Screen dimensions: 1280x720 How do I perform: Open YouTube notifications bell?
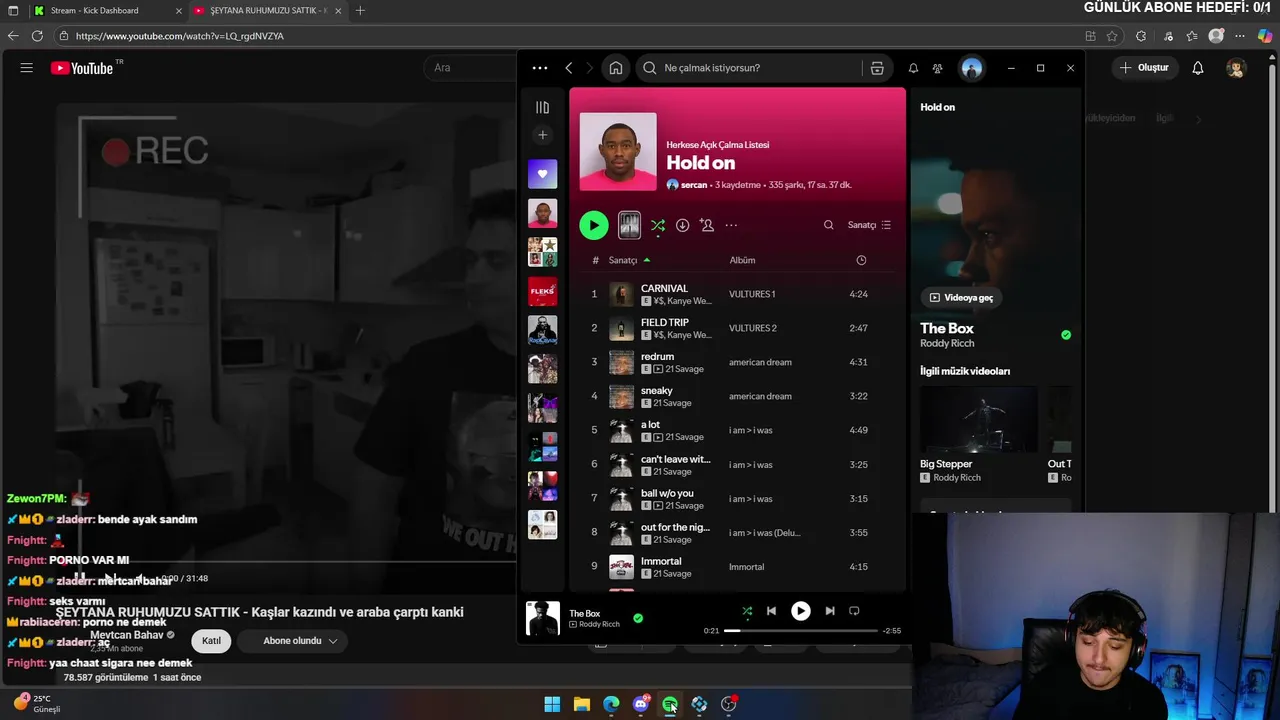(1198, 68)
